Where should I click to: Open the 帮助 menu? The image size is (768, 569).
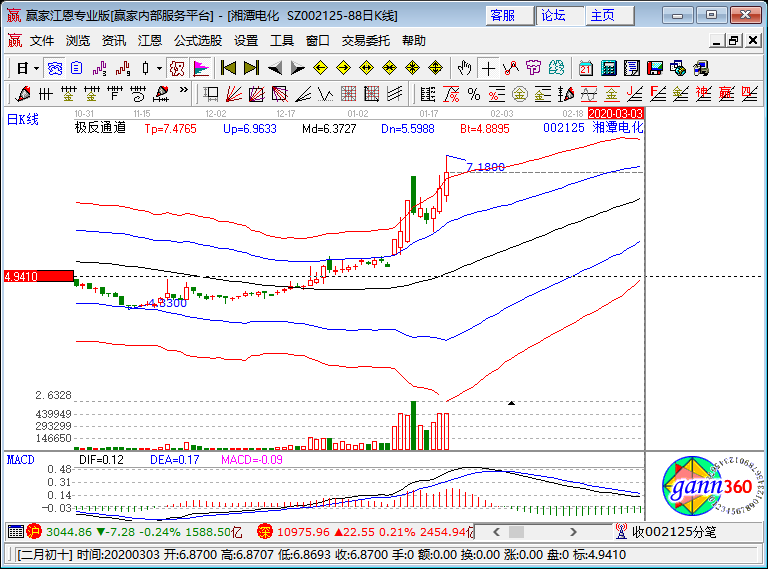coord(414,41)
